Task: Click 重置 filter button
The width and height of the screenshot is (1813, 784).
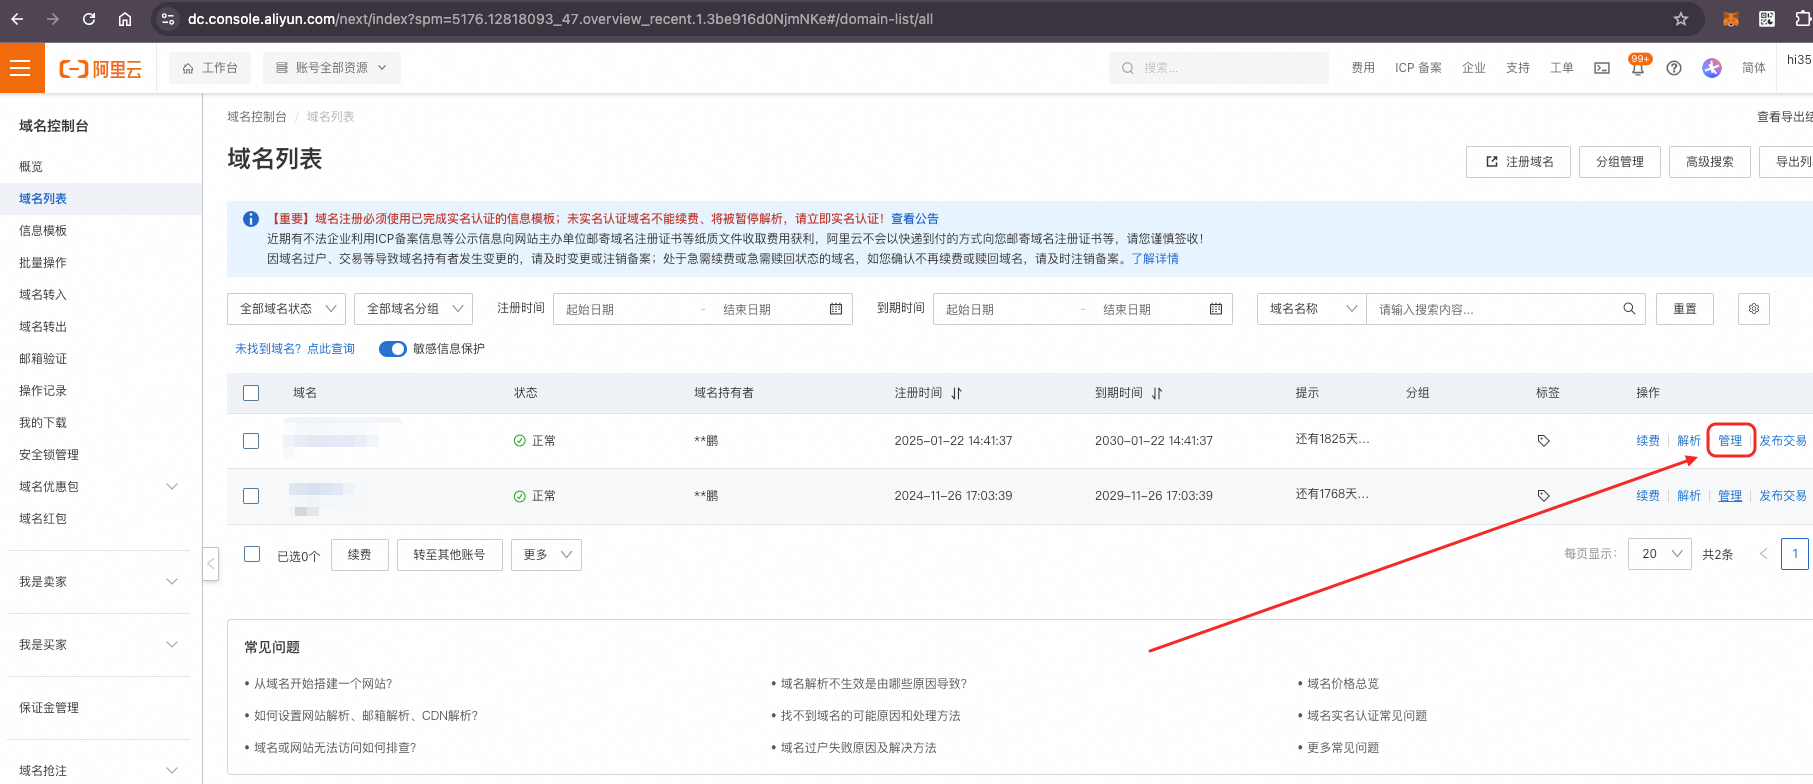Action: (1685, 309)
